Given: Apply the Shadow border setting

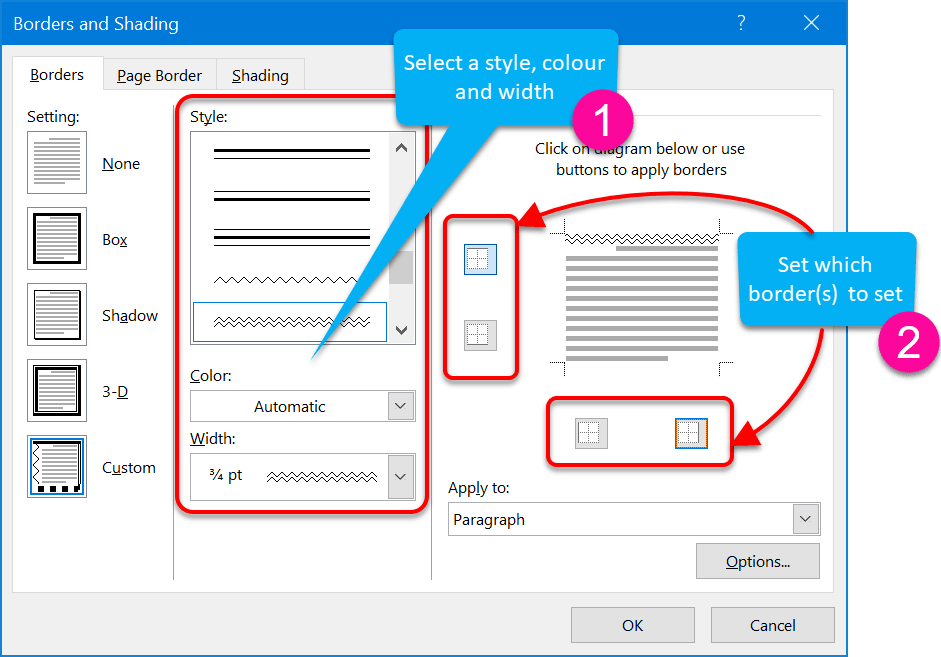Looking at the screenshot, I should (x=57, y=314).
